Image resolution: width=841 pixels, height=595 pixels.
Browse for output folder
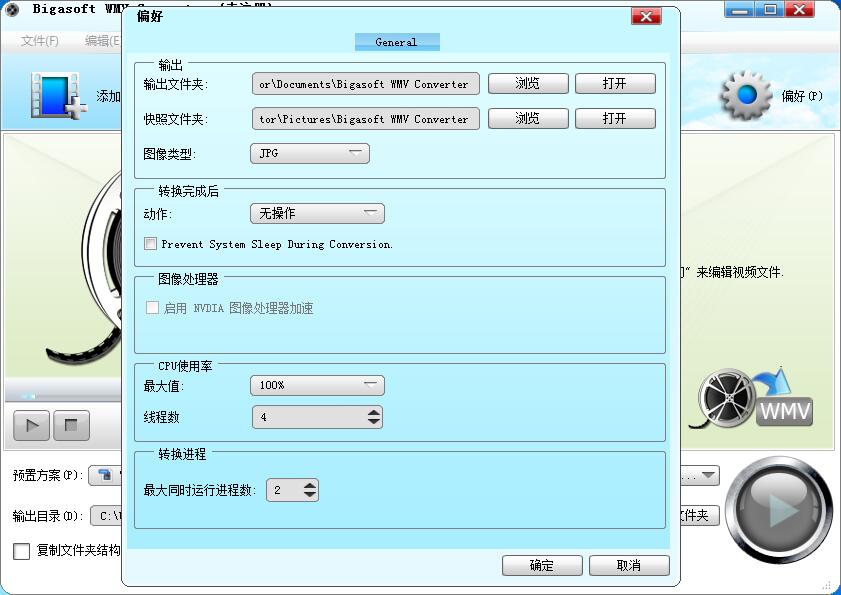tap(528, 84)
